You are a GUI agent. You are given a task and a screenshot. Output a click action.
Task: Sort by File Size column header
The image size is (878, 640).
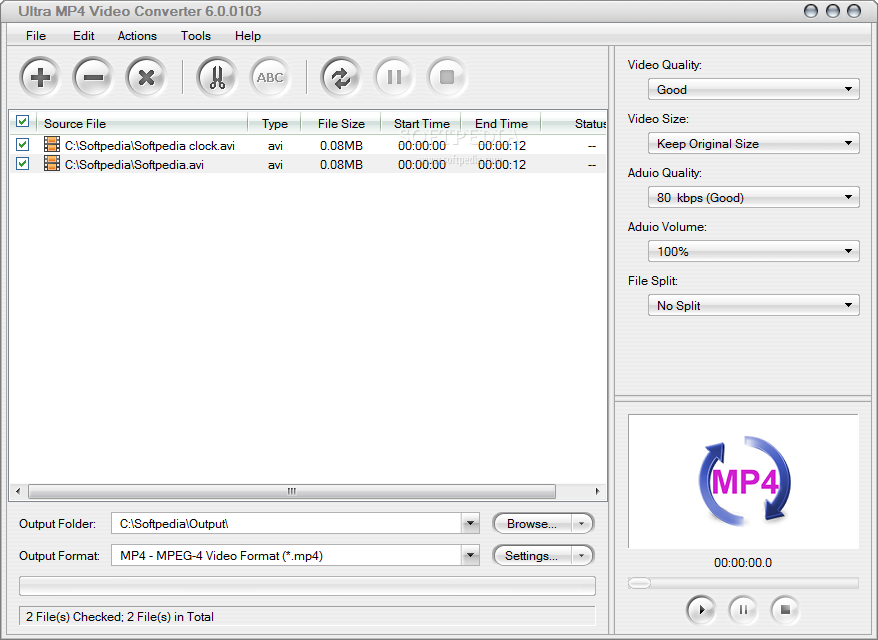341,123
